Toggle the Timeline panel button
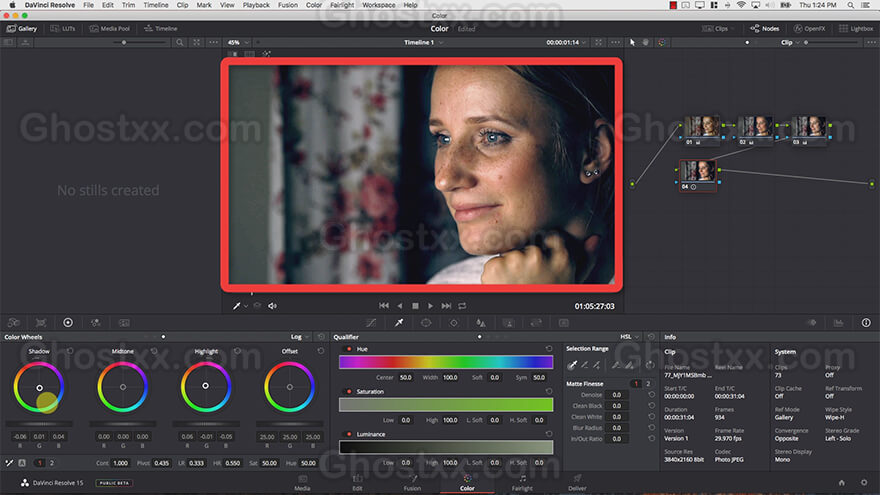 coord(161,29)
